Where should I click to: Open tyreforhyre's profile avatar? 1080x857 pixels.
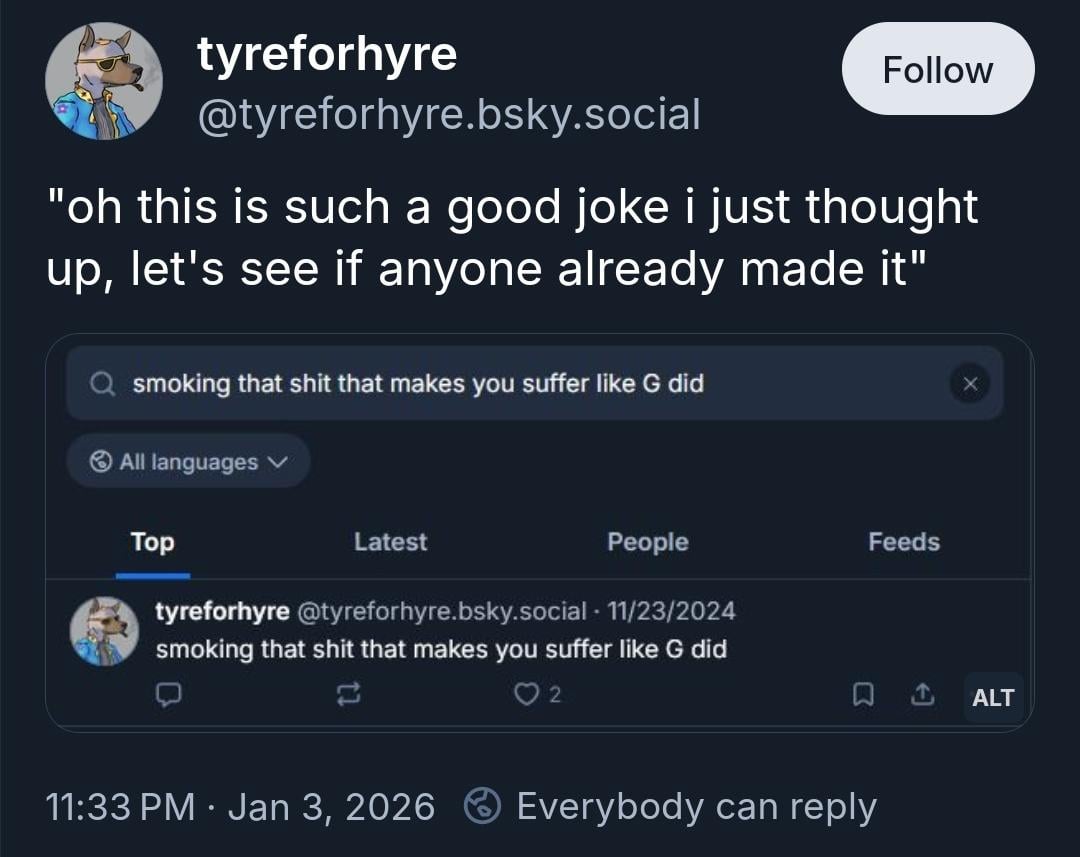click(104, 81)
